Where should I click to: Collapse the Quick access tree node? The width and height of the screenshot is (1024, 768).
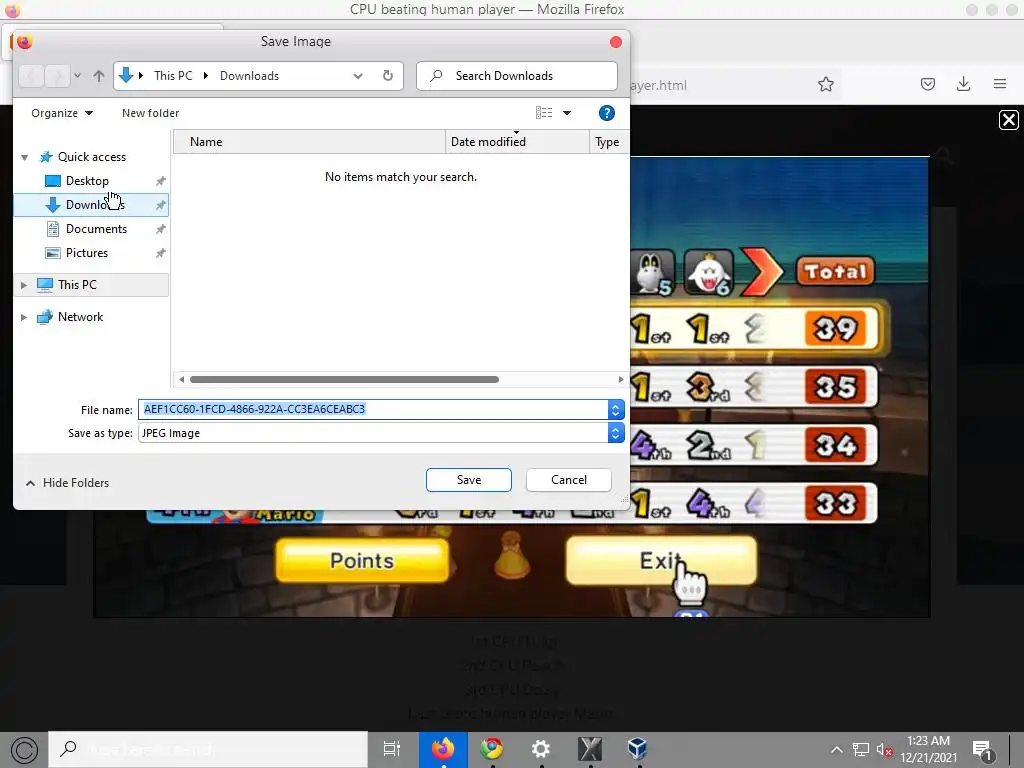click(x=24, y=157)
